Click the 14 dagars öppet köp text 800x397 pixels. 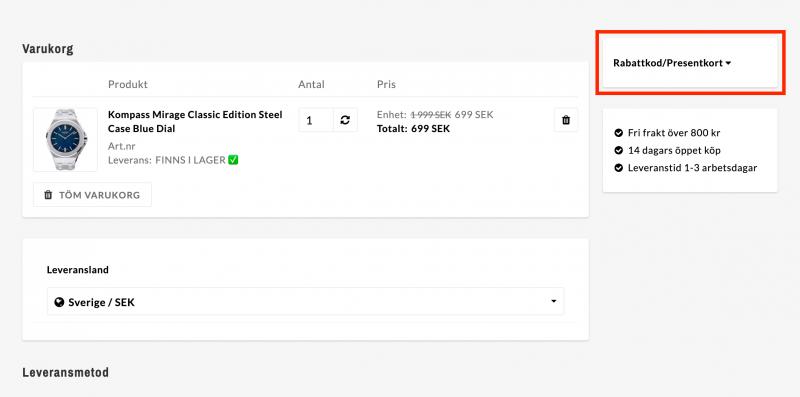point(674,150)
